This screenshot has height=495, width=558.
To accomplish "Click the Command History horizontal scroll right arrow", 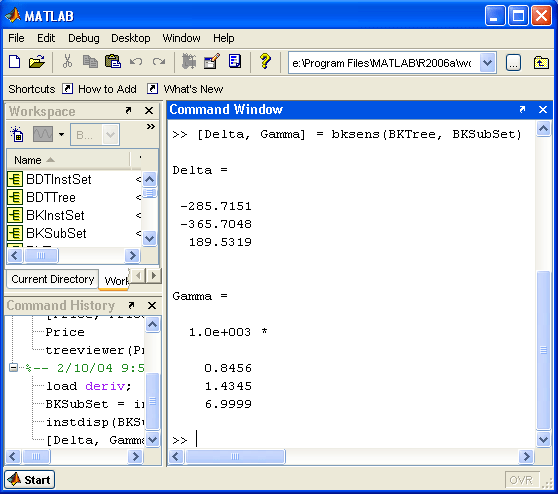I will click(135, 456).
